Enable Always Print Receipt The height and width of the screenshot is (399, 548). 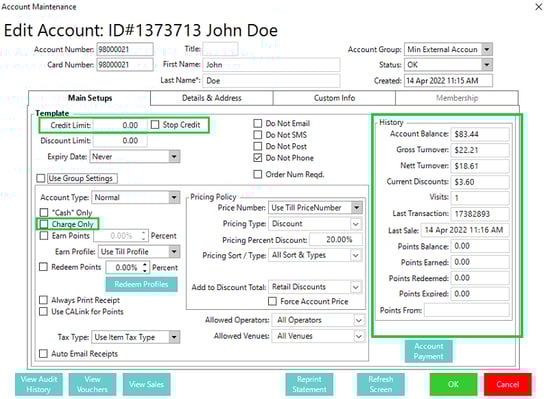[43, 300]
